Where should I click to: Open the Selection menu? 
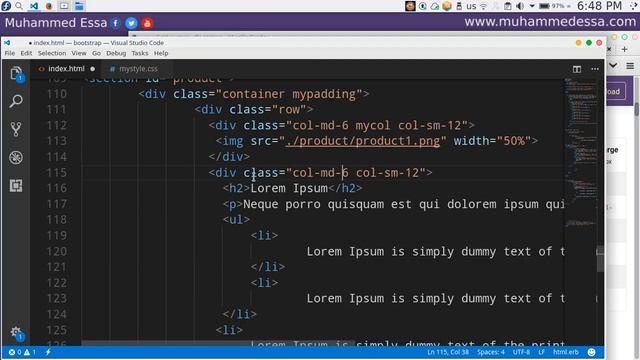[x=52, y=53]
